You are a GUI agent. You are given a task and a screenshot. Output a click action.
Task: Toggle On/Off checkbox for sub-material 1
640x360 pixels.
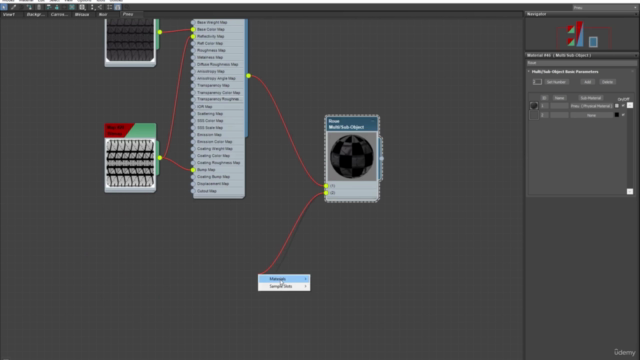[x=623, y=106]
